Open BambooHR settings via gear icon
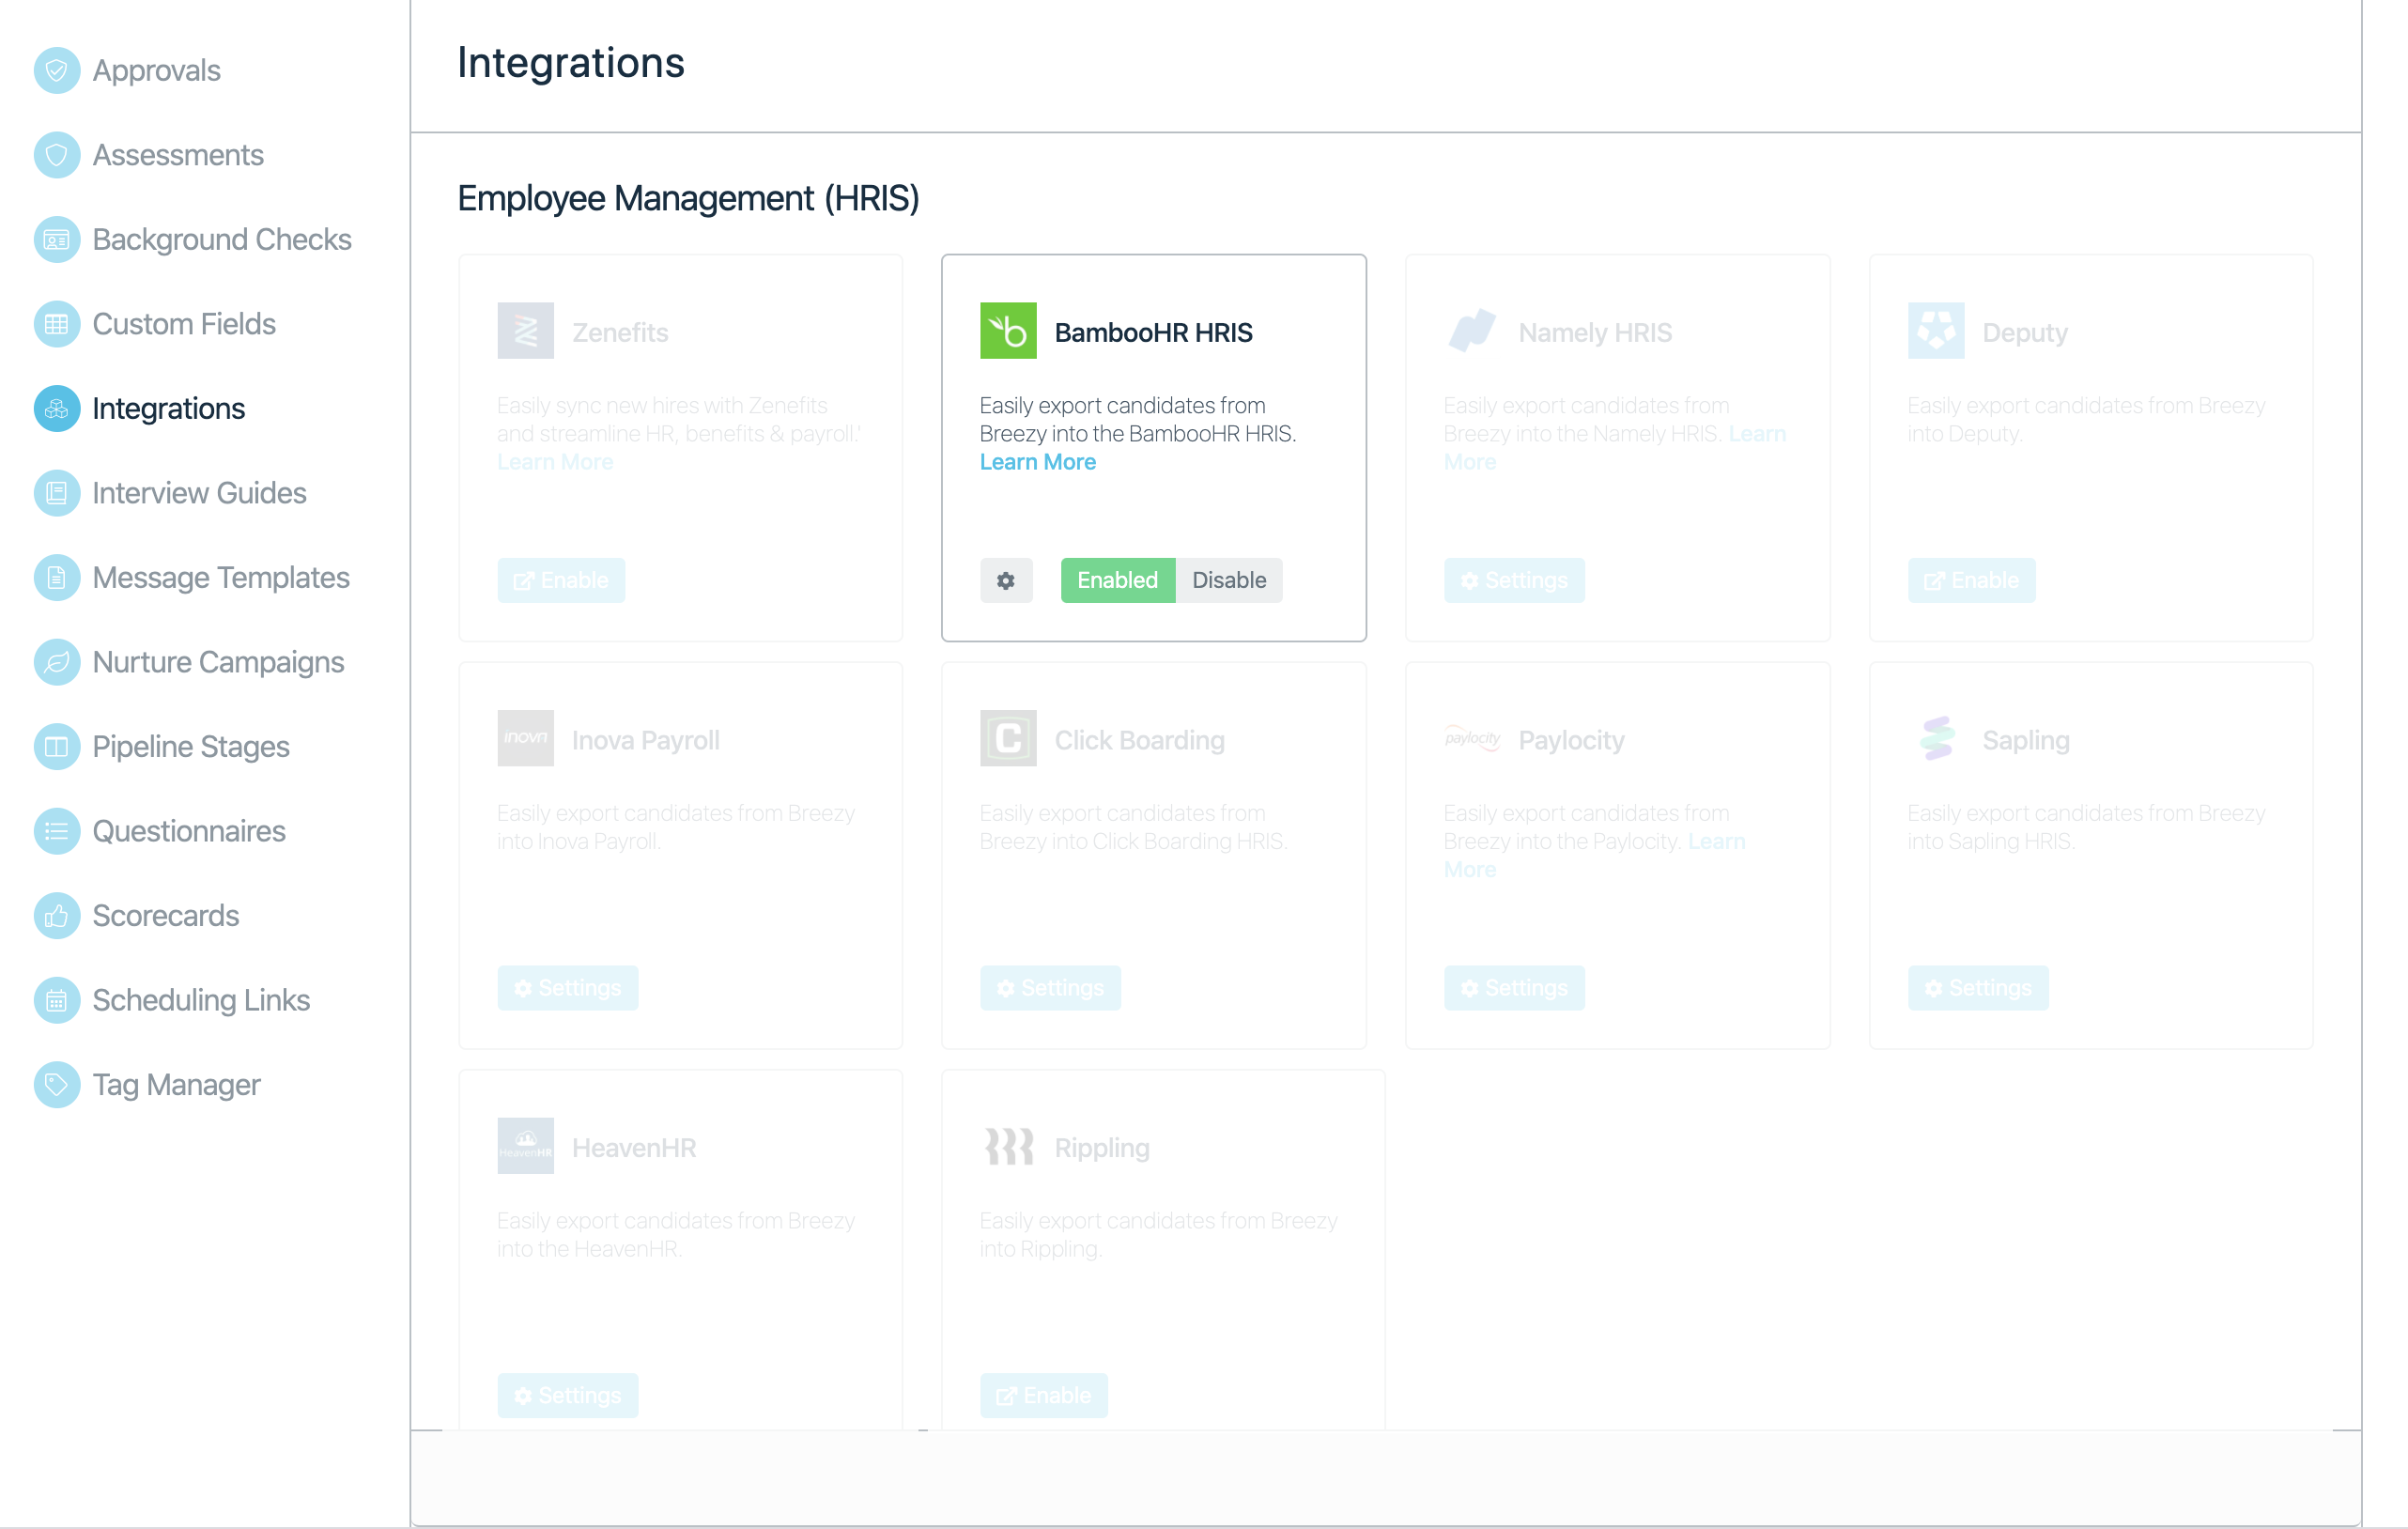This screenshot has width=2408, height=1529. tap(1005, 580)
